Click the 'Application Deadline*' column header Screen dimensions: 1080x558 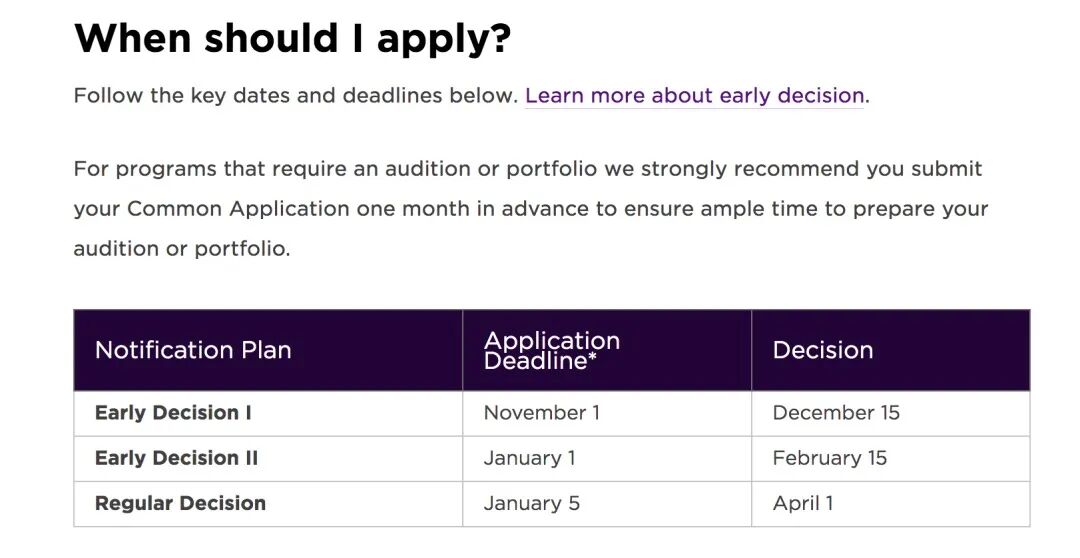coord(551,350)
